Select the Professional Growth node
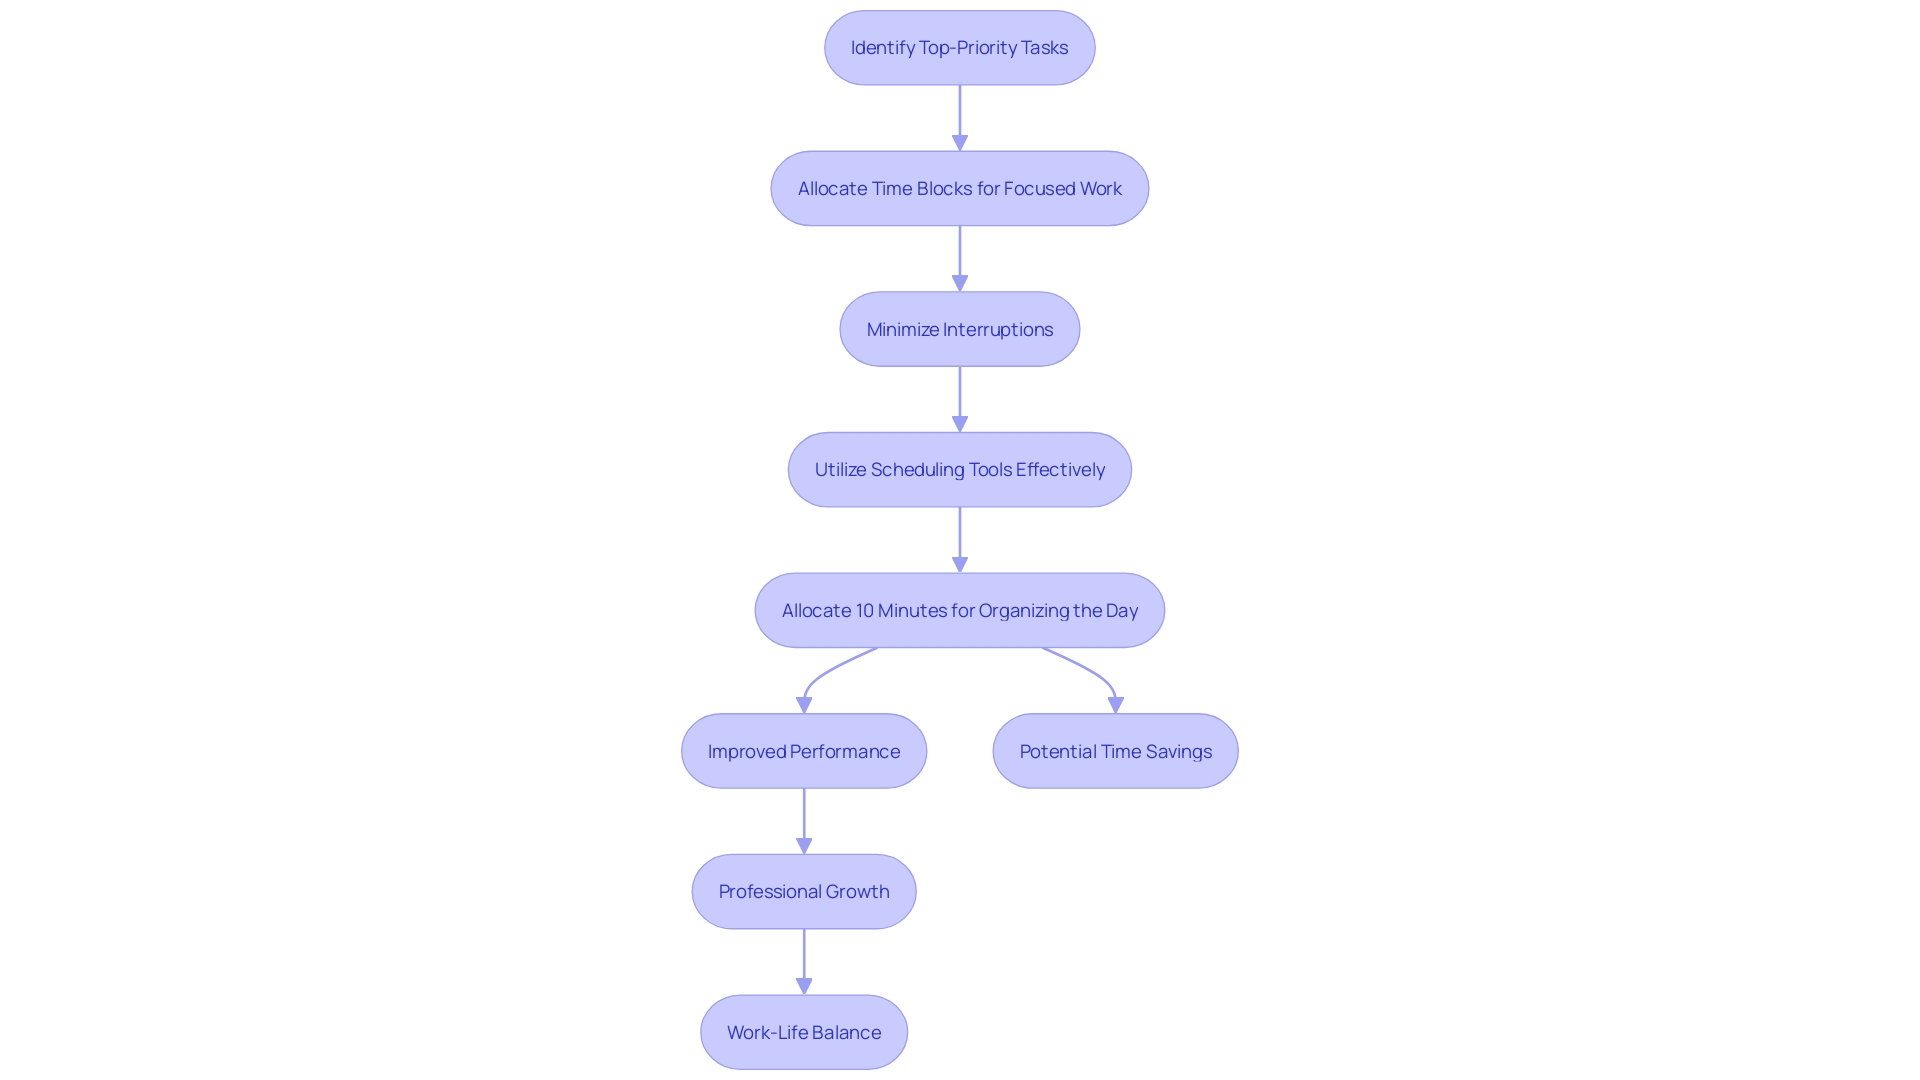1920x1080 pixels. pyautogui.click(x=803, y=891)
